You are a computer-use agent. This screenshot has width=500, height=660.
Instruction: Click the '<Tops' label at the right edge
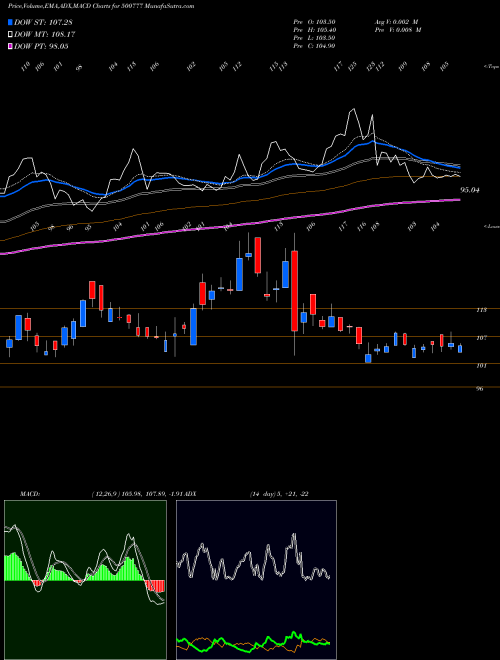pyautogui.click(x=492, y=67)
